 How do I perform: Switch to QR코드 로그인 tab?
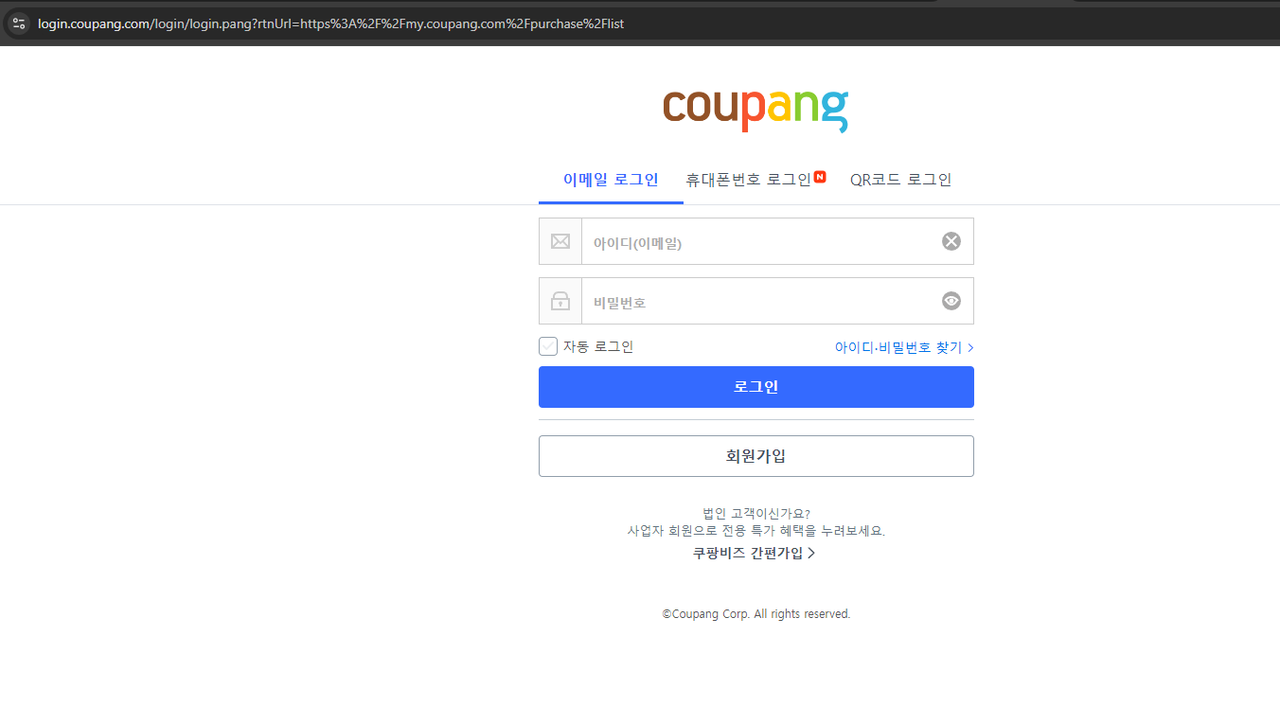tap(901, 180)
